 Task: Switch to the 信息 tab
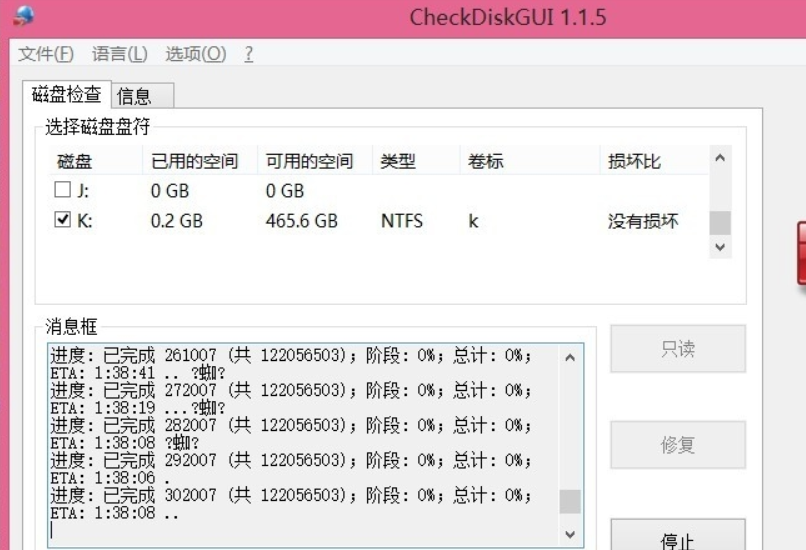coord(135,96)
